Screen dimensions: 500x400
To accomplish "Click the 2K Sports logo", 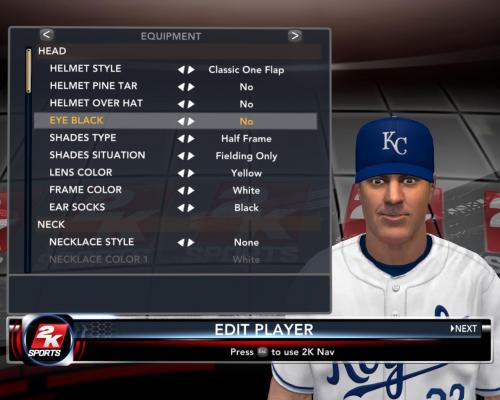I will (46, 340).
